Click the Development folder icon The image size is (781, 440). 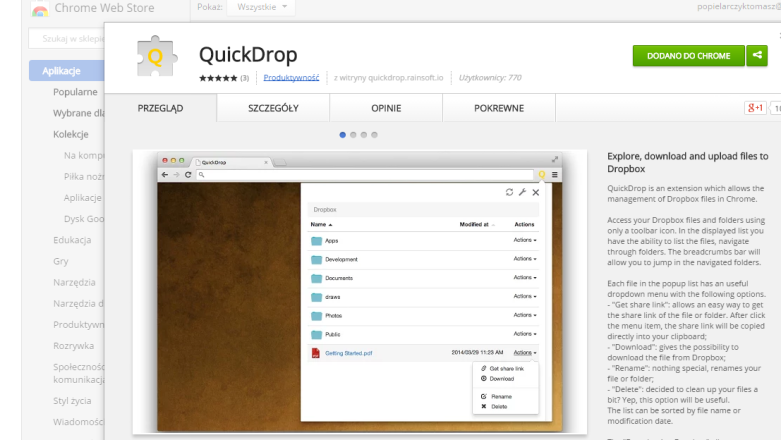316,260
